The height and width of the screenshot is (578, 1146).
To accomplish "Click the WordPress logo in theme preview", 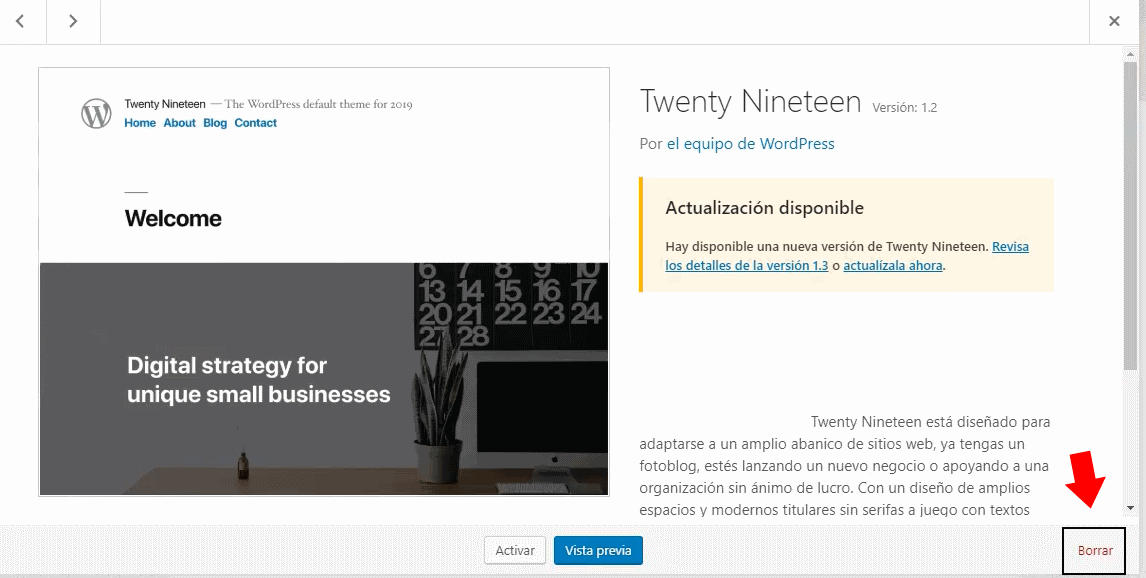I will (x=96, y=113).
